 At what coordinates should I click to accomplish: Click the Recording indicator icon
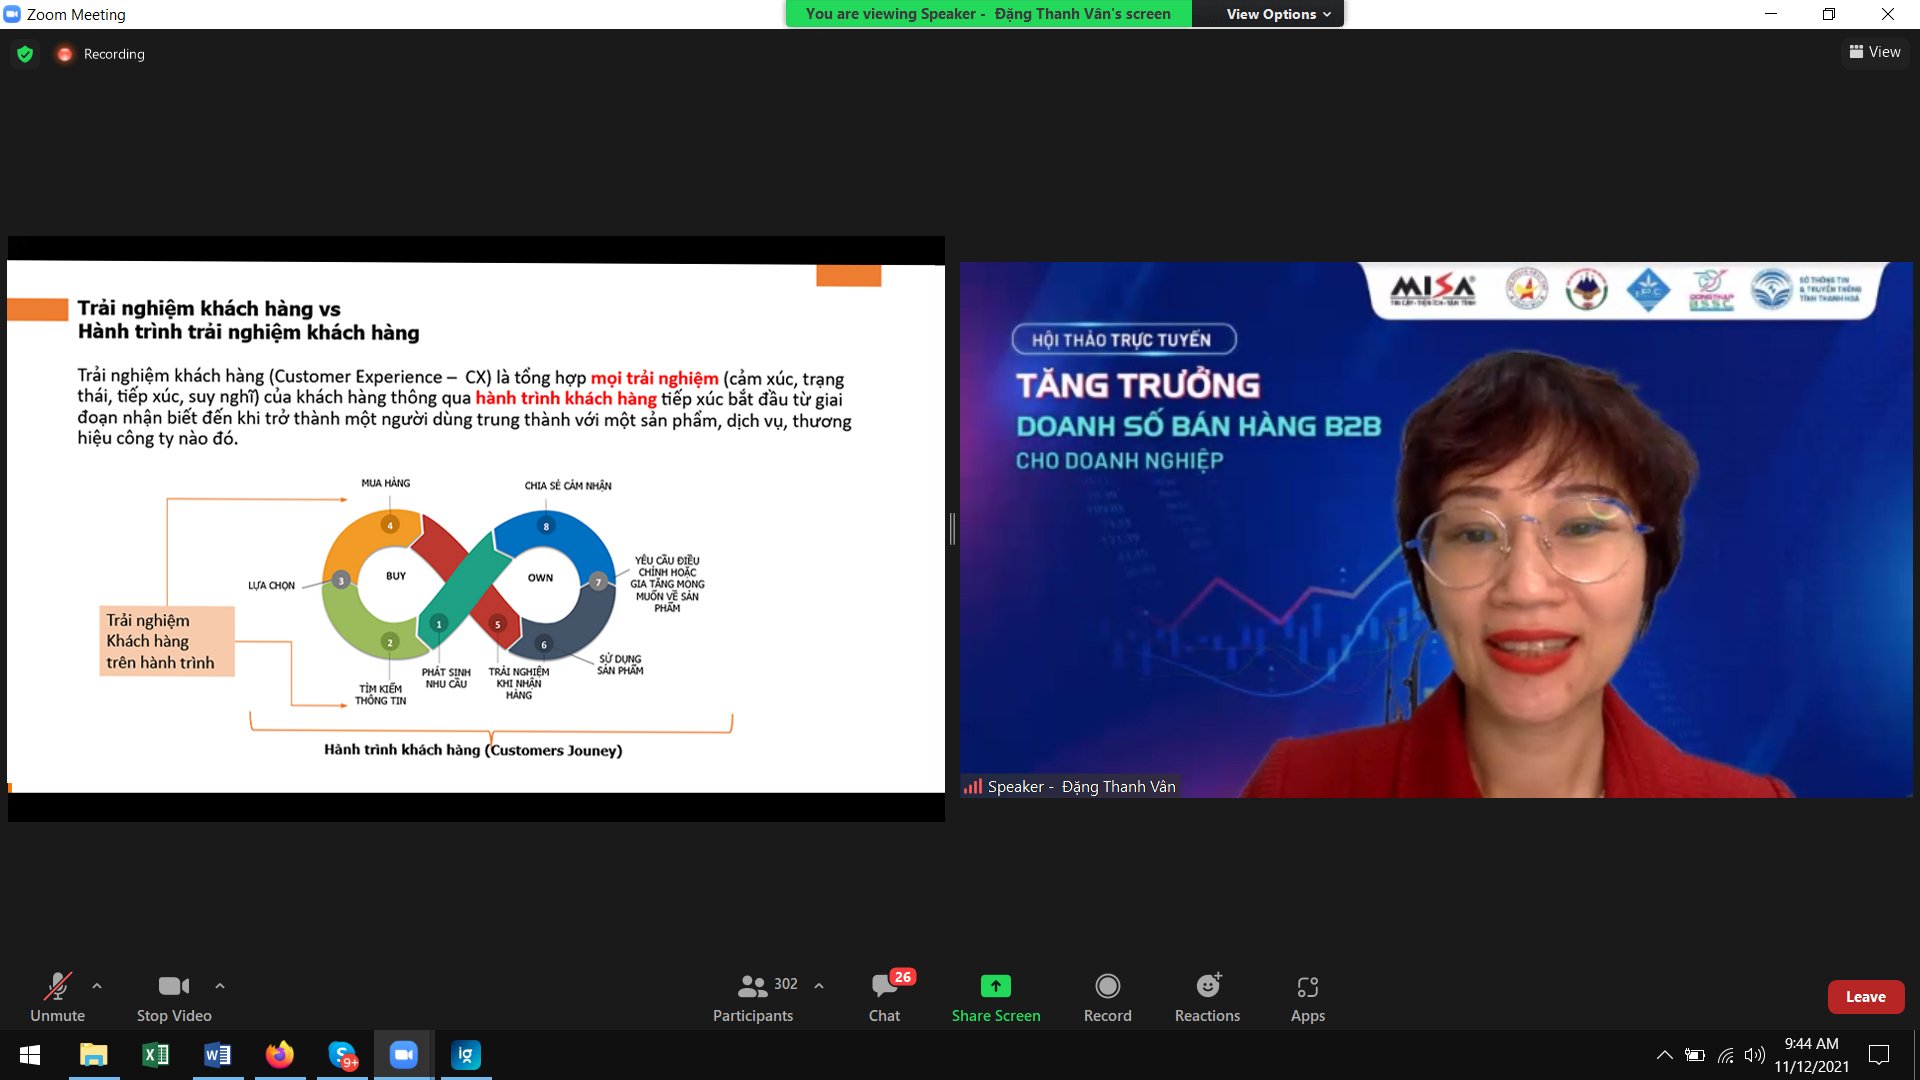[x=65, y=54]
